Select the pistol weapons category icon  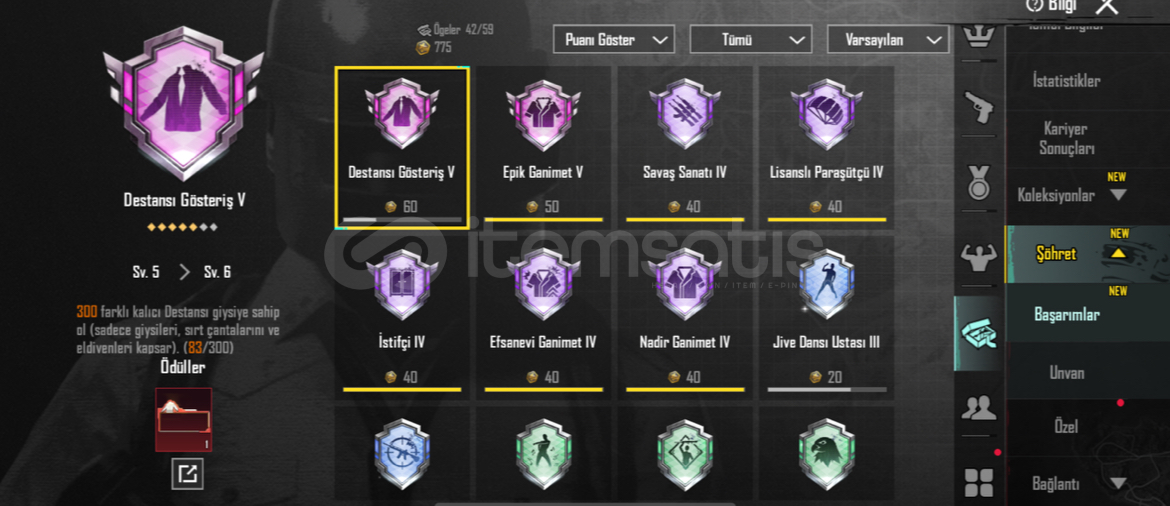coord(978,107)
